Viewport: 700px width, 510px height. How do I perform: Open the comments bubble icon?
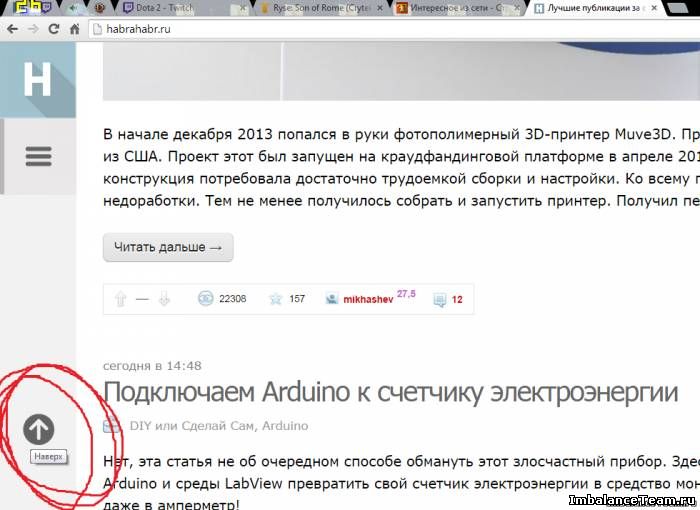(x=438, y=299)
